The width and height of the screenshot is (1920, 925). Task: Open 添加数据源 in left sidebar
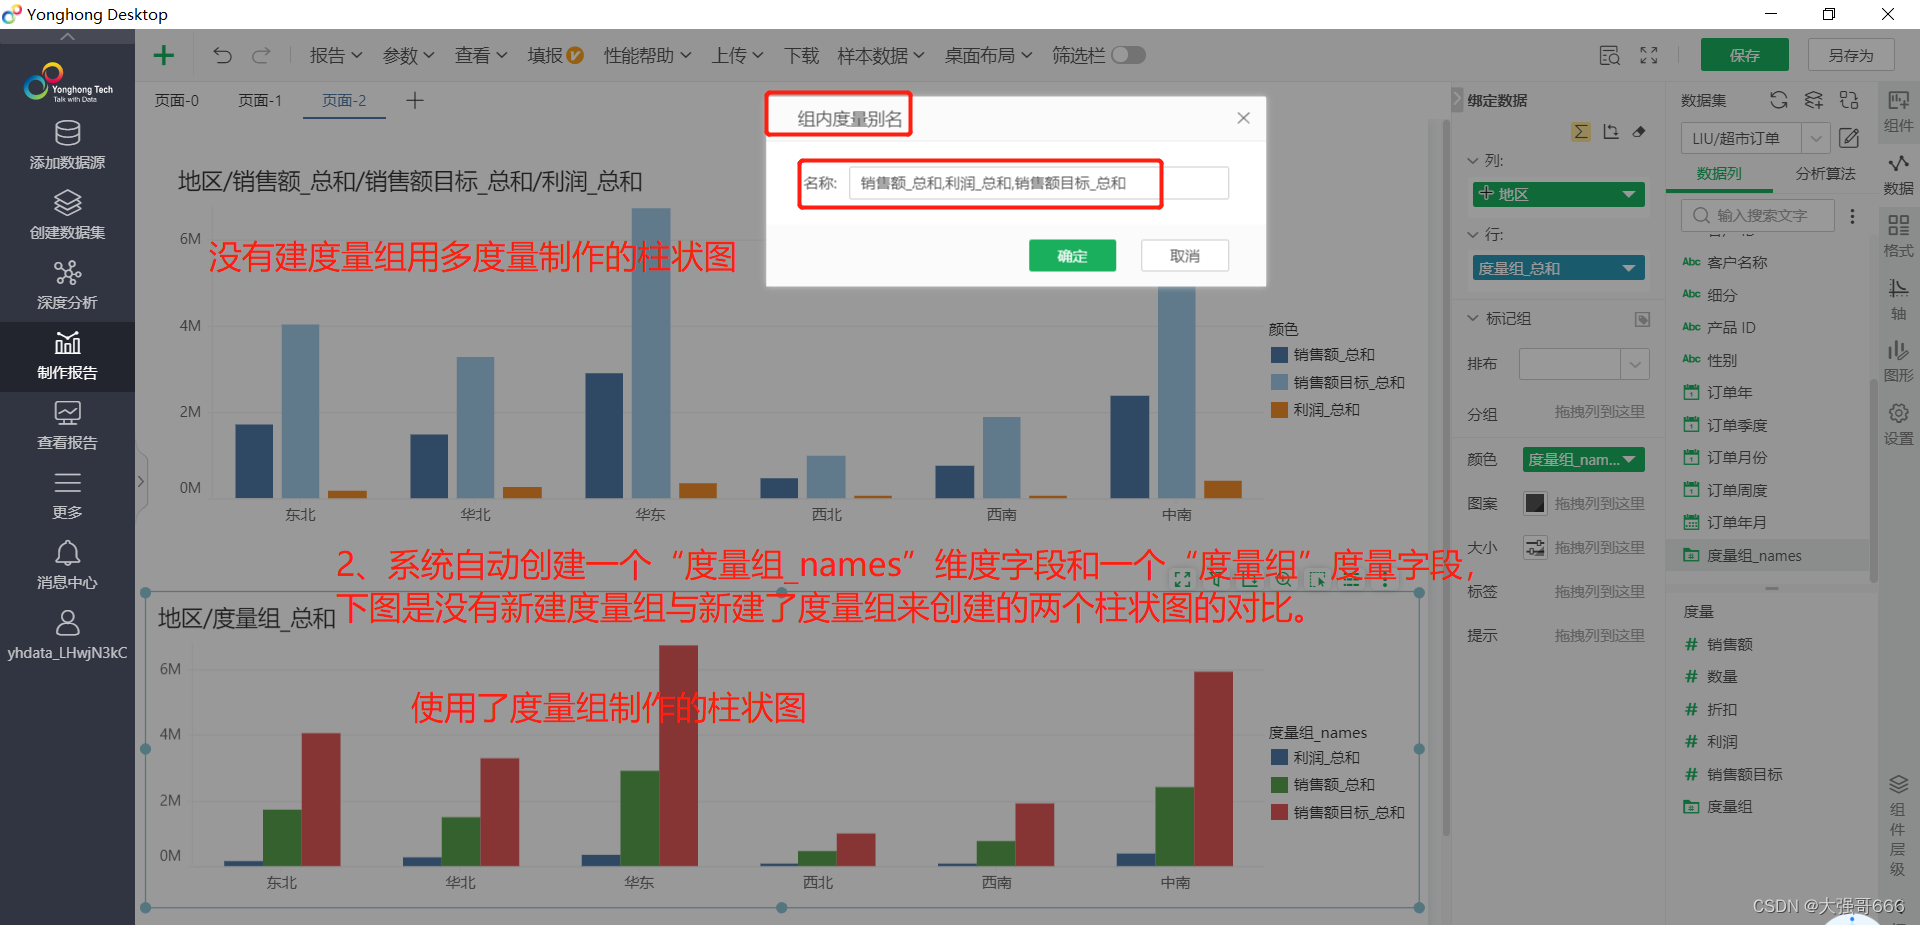tap(67, 146)
